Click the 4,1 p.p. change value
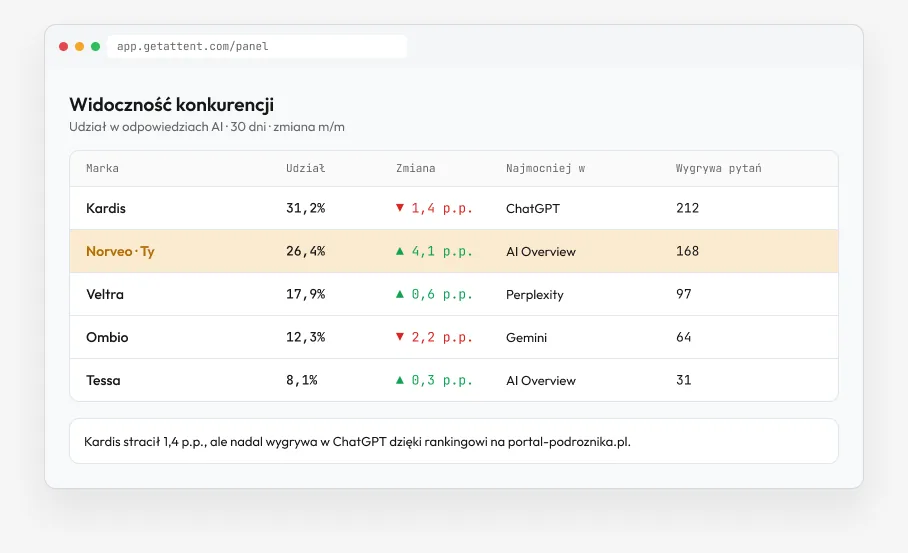Viewport: 908px width, 553px height. [x=442, y=251]
